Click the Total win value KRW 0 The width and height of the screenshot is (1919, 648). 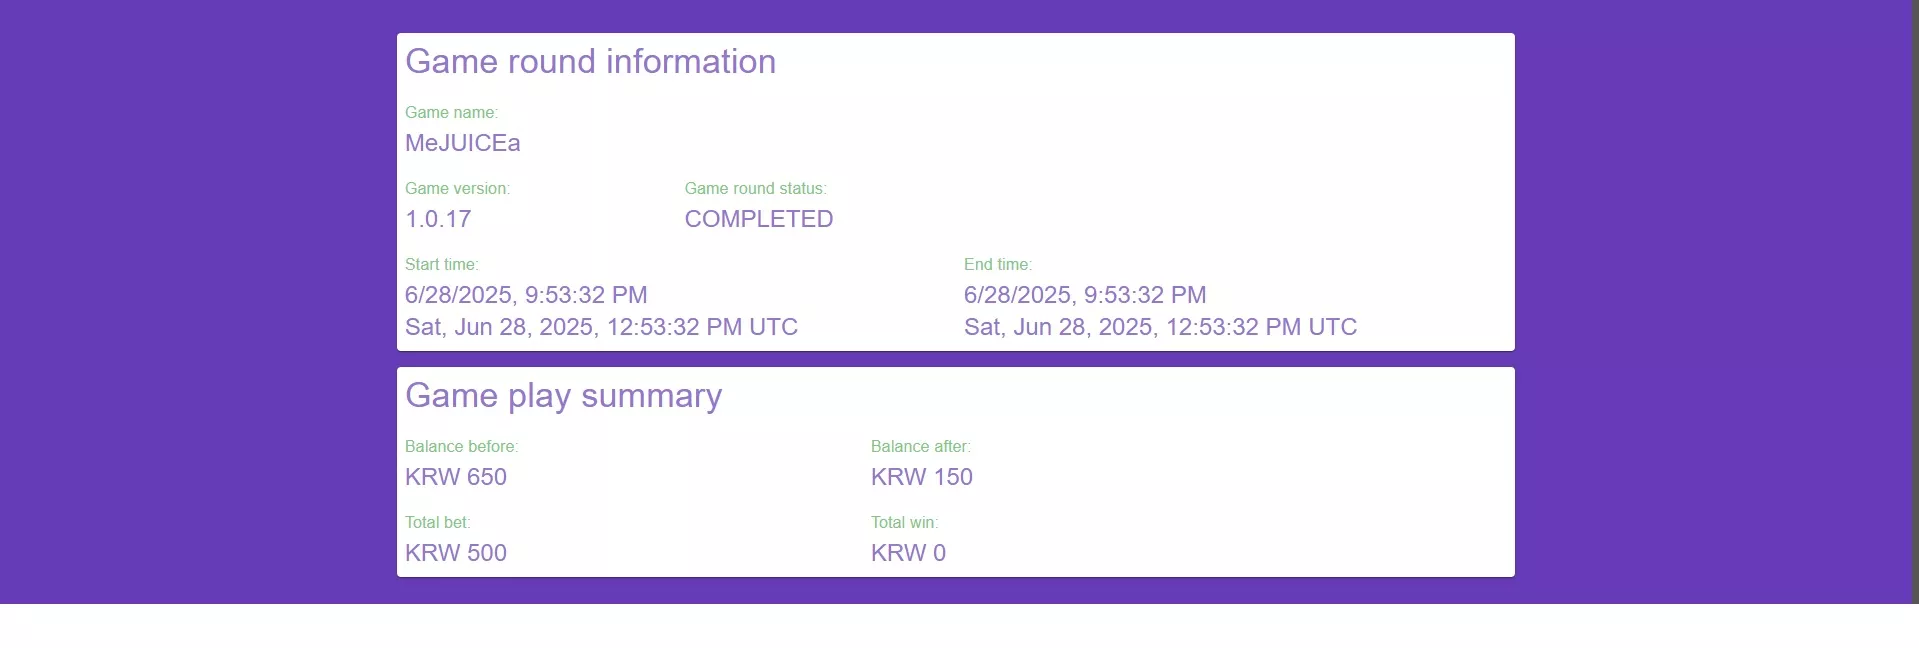tap(908, 553)
